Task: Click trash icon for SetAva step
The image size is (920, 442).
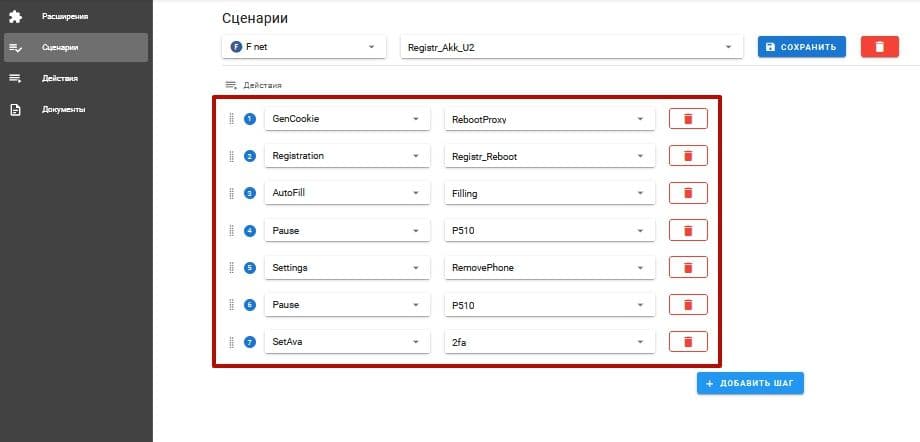Action: (x=687, y=342)
